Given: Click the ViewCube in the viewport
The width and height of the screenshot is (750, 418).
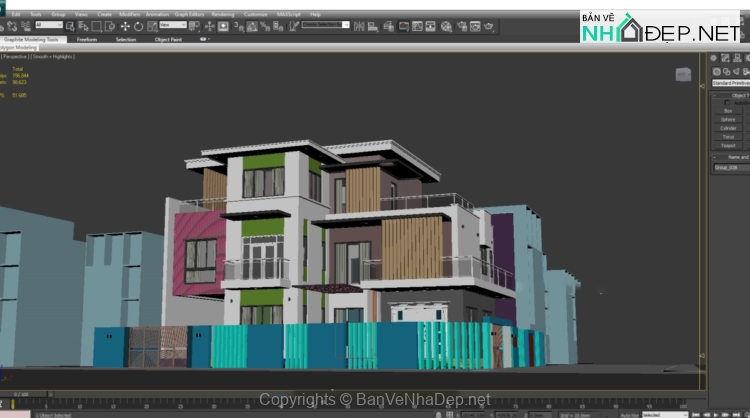Looking at the screenshot, I should (683, 74).
